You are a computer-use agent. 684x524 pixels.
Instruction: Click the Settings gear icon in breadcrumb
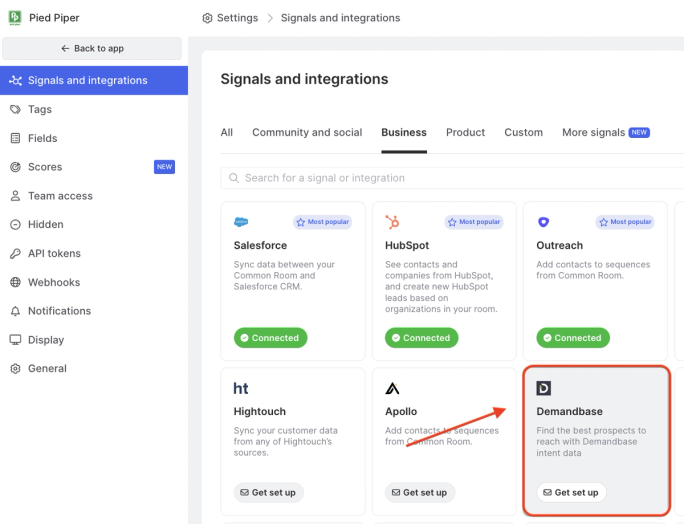[x=207, y=18]
